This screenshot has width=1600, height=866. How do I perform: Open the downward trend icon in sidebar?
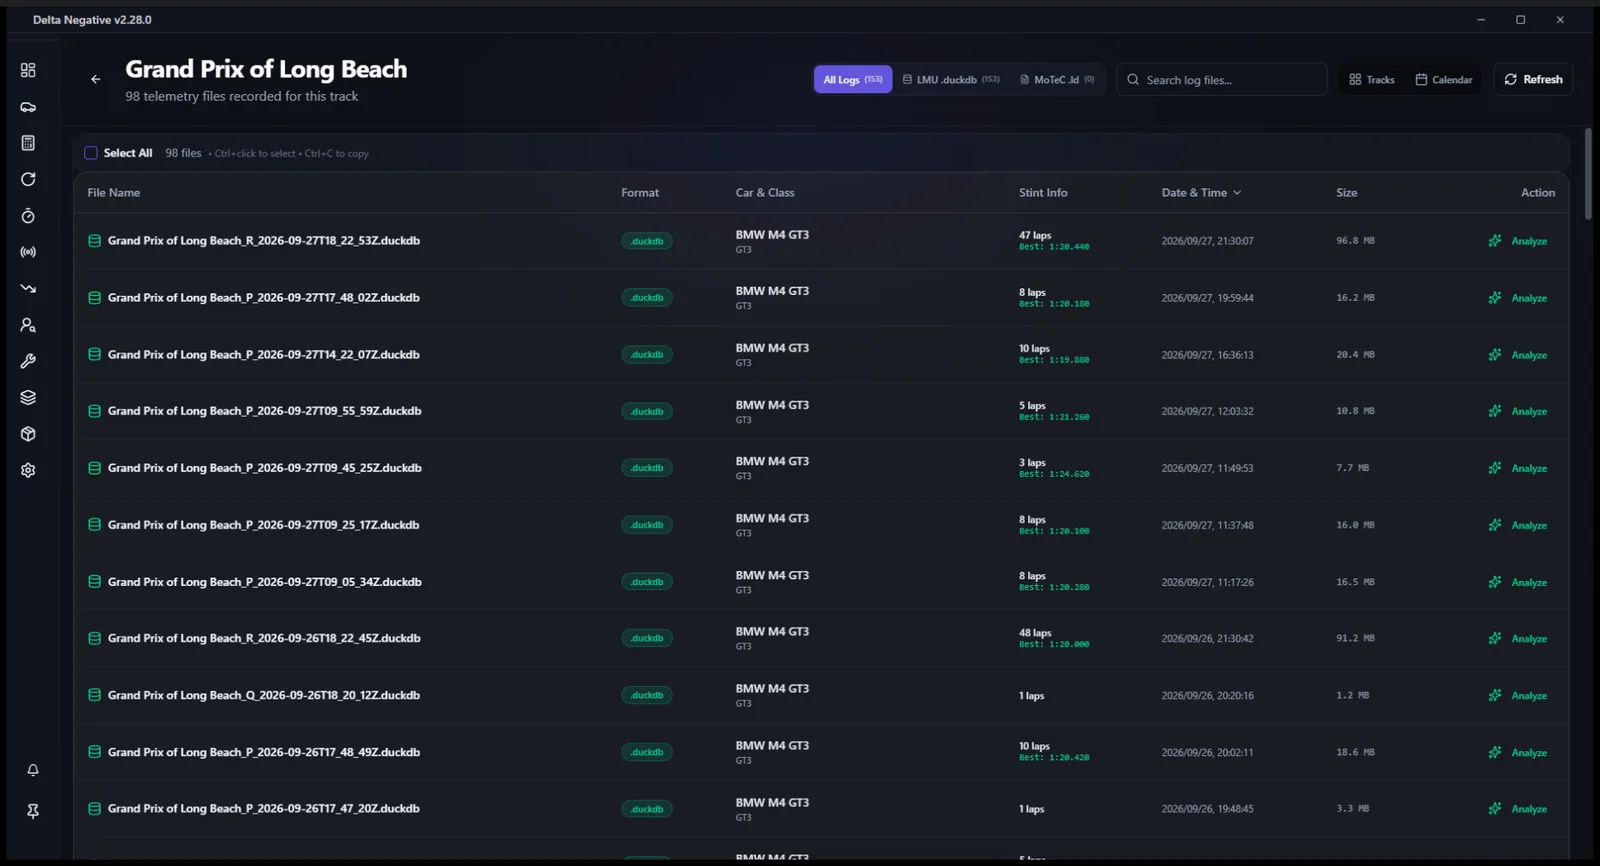click(x=28, y=288)
